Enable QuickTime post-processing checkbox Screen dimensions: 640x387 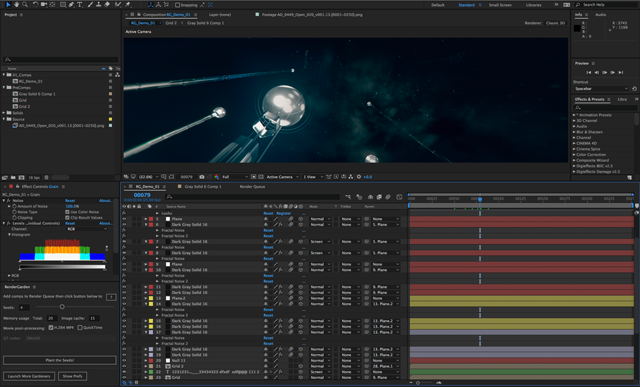tap(80, 327)
